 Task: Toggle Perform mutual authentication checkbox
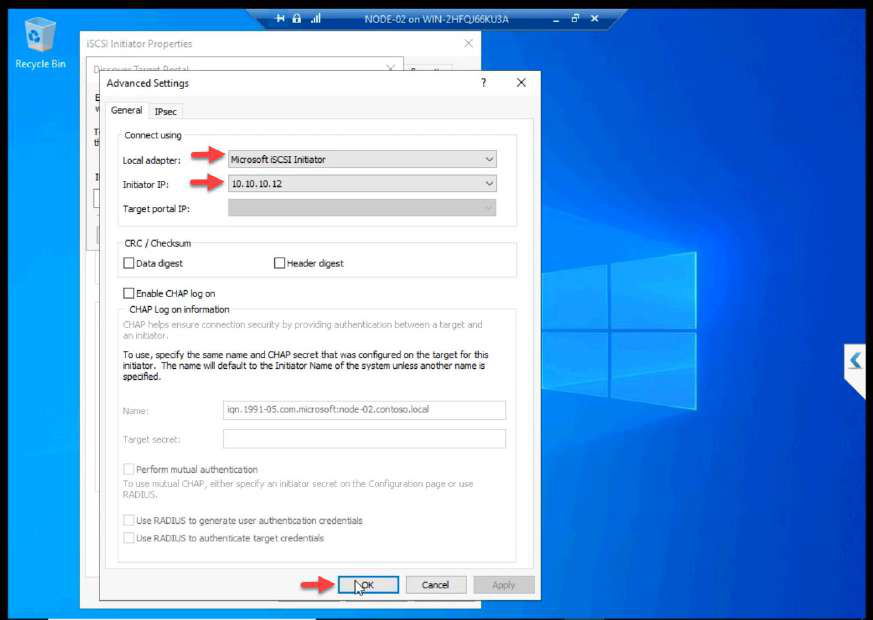coord(129,469)
